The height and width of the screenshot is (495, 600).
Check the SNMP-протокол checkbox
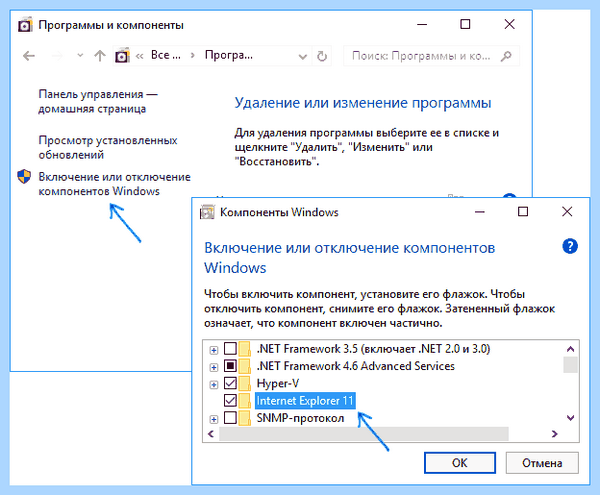[230, 418]
